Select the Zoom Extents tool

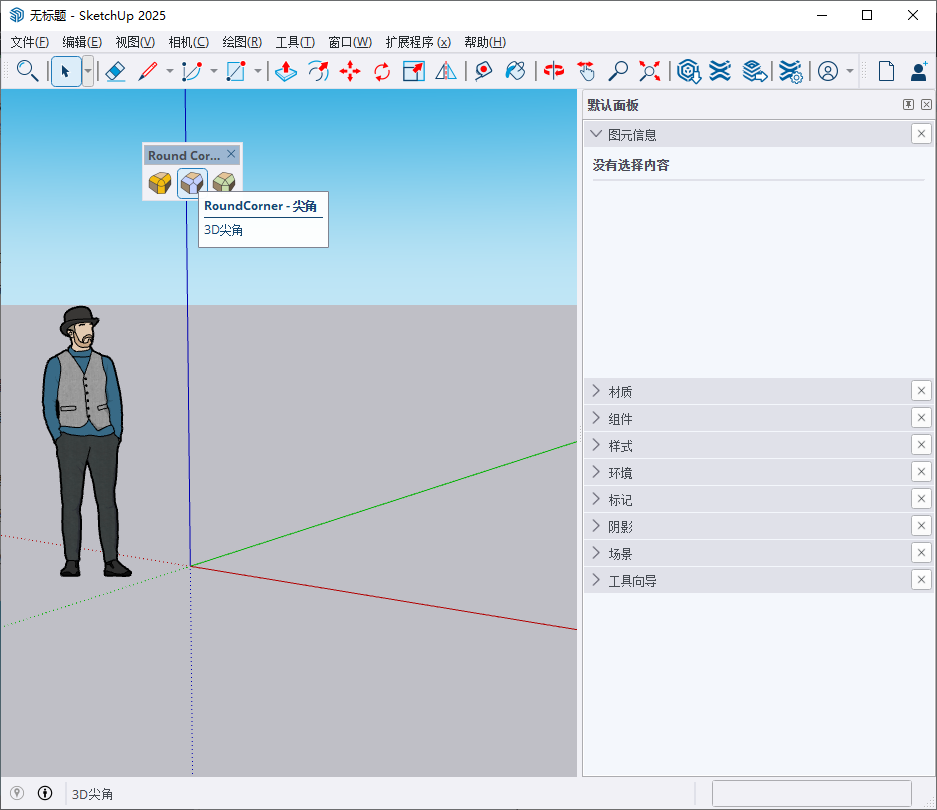coord(649,71)
